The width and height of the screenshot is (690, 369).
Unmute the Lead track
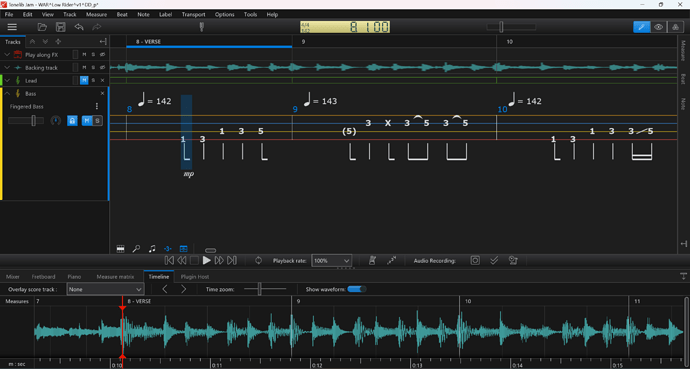click(x=84, y=80)
